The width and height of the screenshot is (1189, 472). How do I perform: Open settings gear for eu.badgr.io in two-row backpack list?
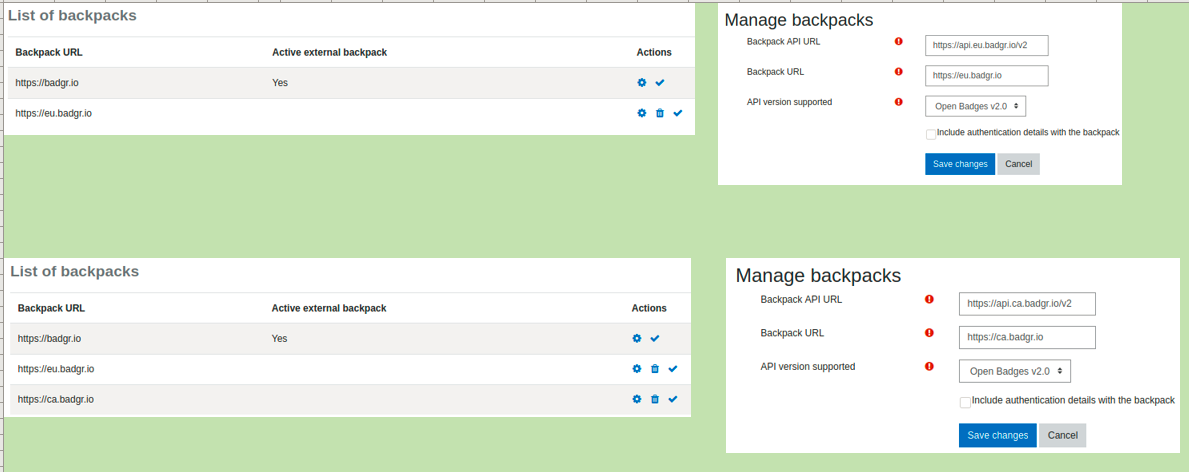642,113
